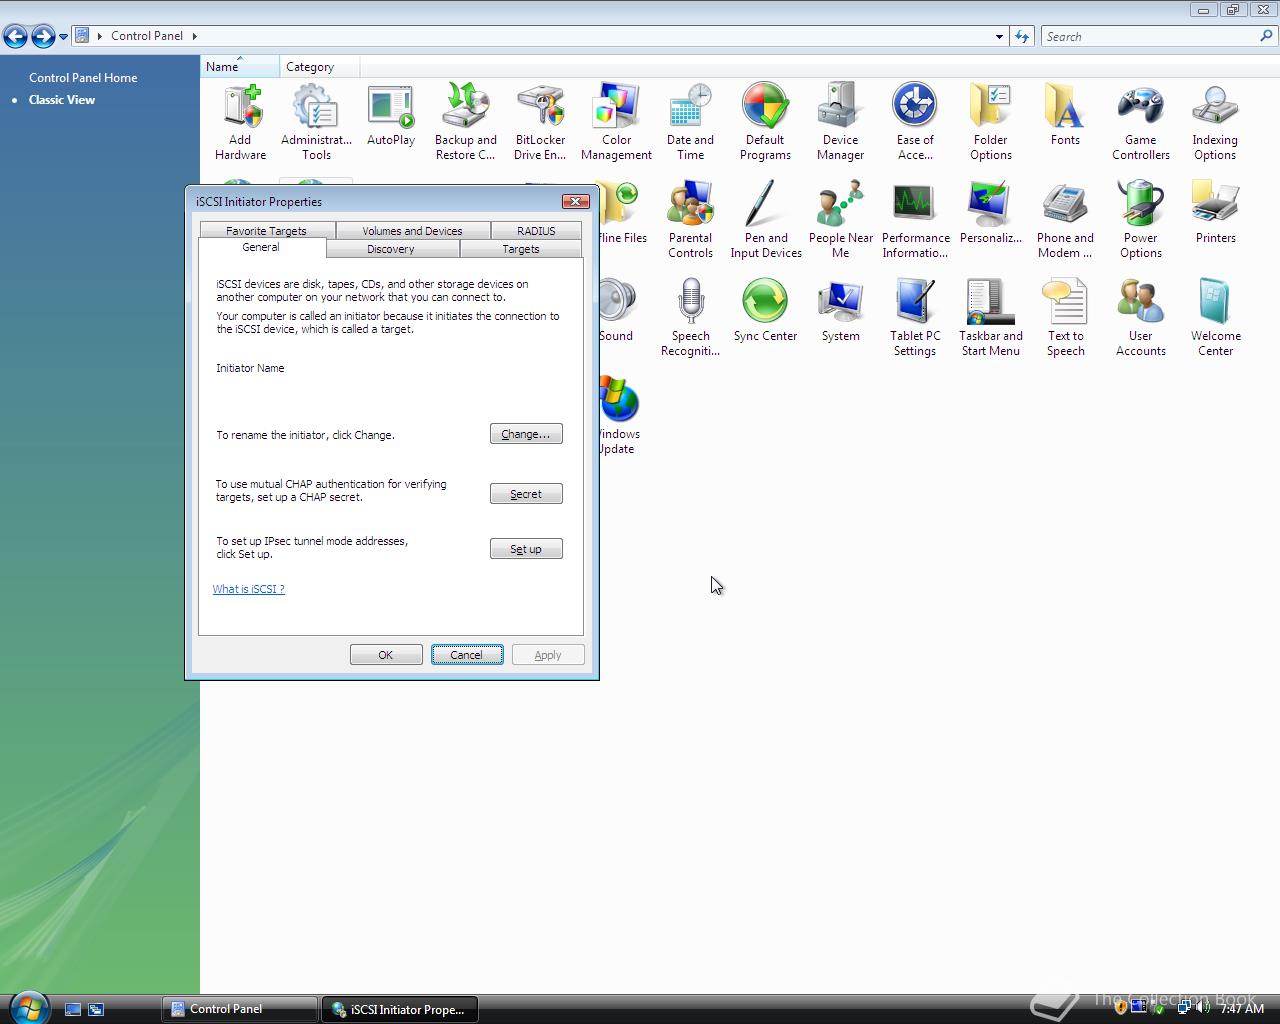Open Game Controllers icon
This screenshot has width=1280, height=1024.
point(1140,122)
